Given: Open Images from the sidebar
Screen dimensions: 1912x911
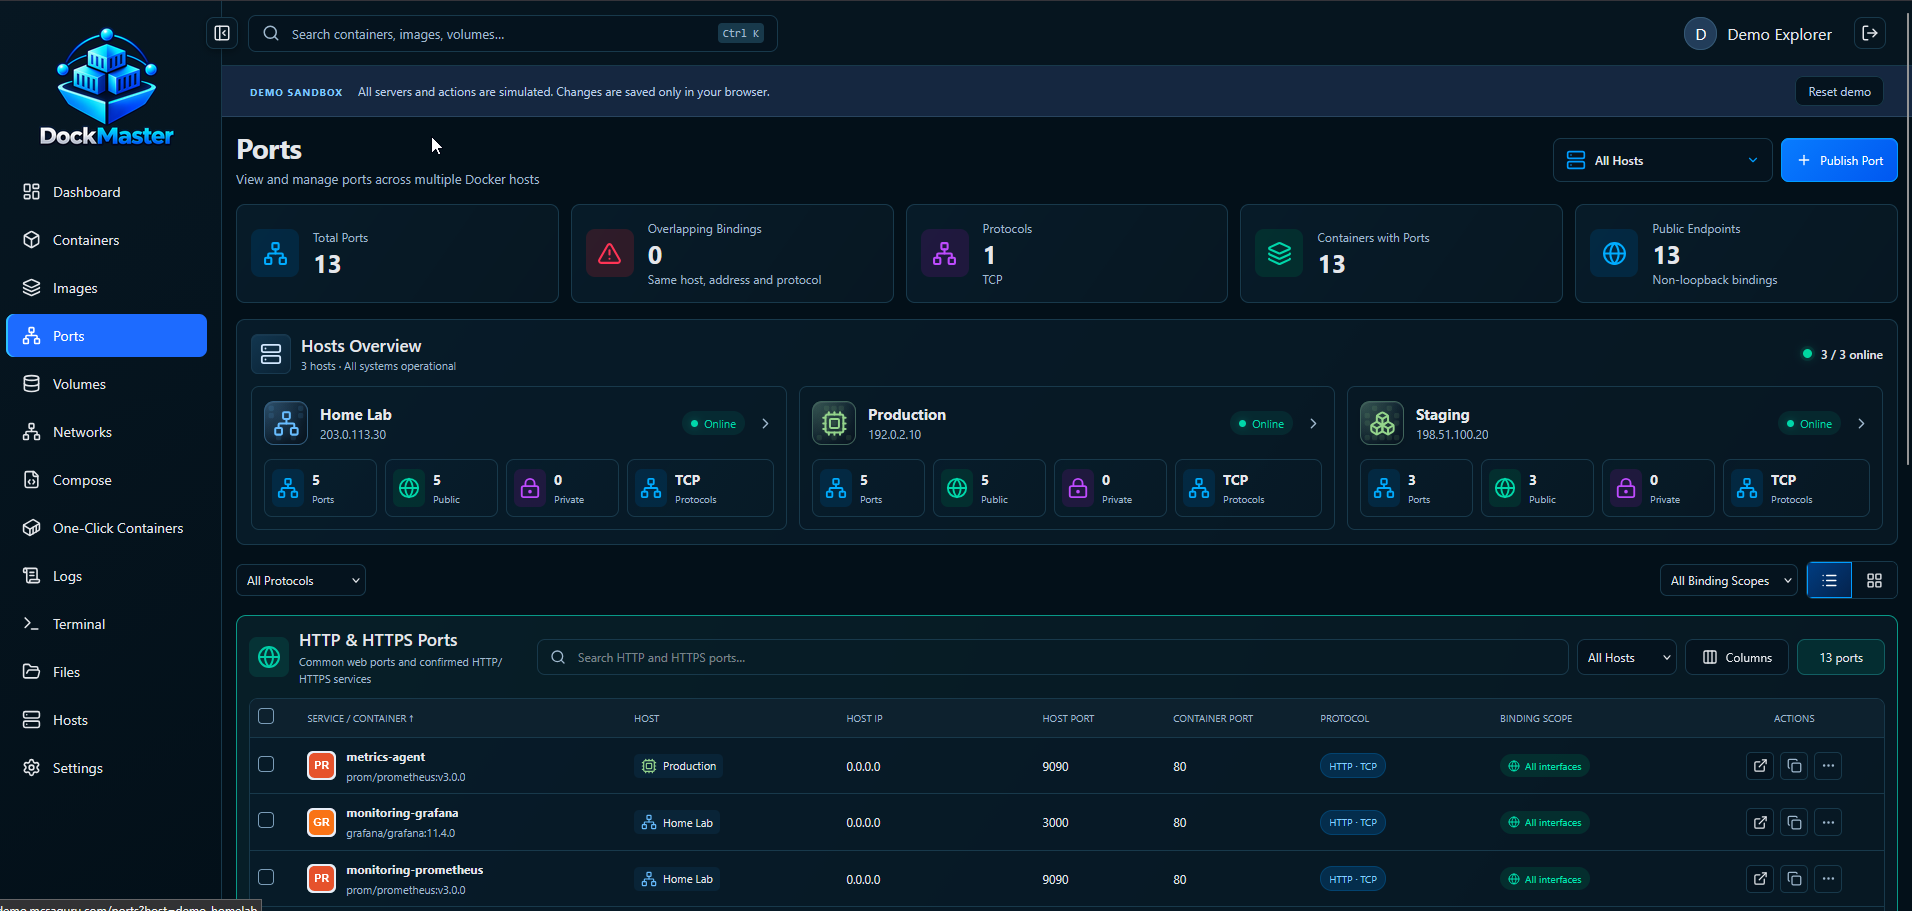Looking at the screenshot, I should pos(107,288).
